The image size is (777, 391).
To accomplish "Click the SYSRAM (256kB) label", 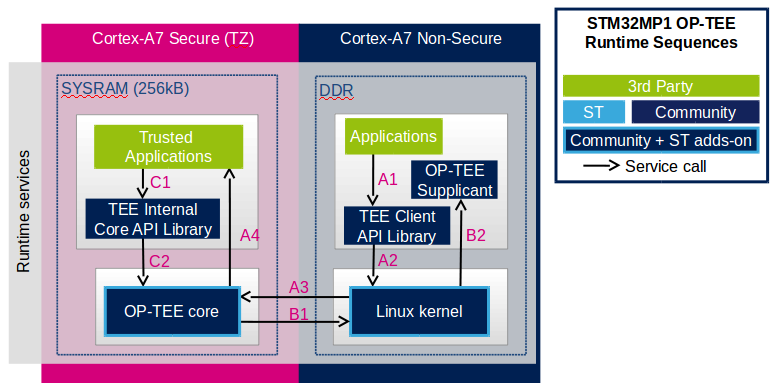I will point(125,89).
